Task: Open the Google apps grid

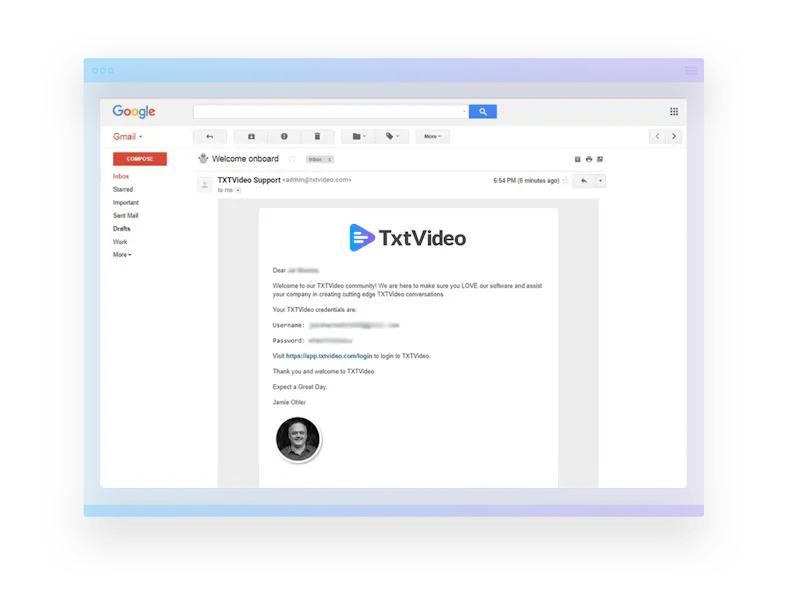Action: [674, 112]
